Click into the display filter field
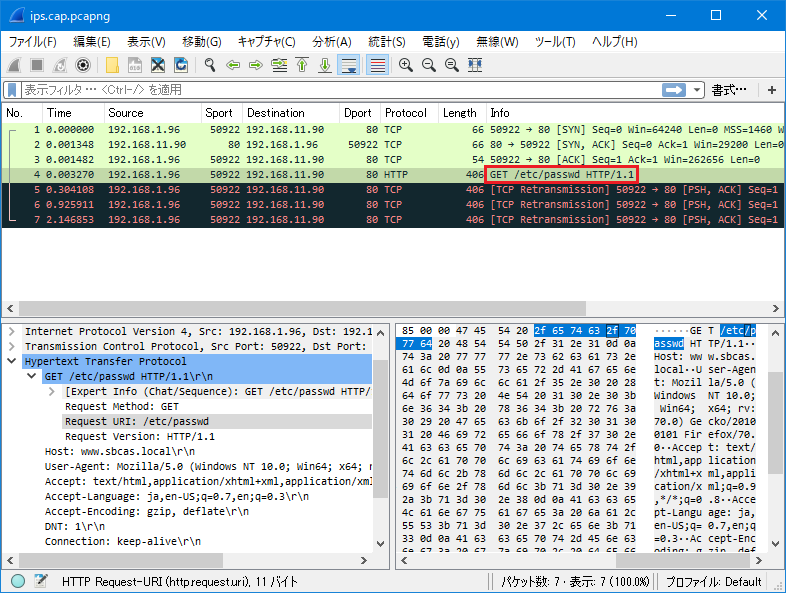This screenshot has width=786, height=593. tap(341, 90)
